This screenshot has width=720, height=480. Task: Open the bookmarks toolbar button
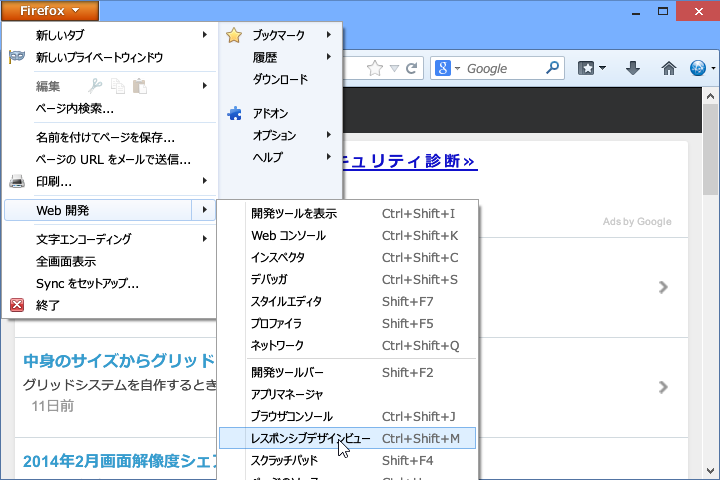pos(586,68)
